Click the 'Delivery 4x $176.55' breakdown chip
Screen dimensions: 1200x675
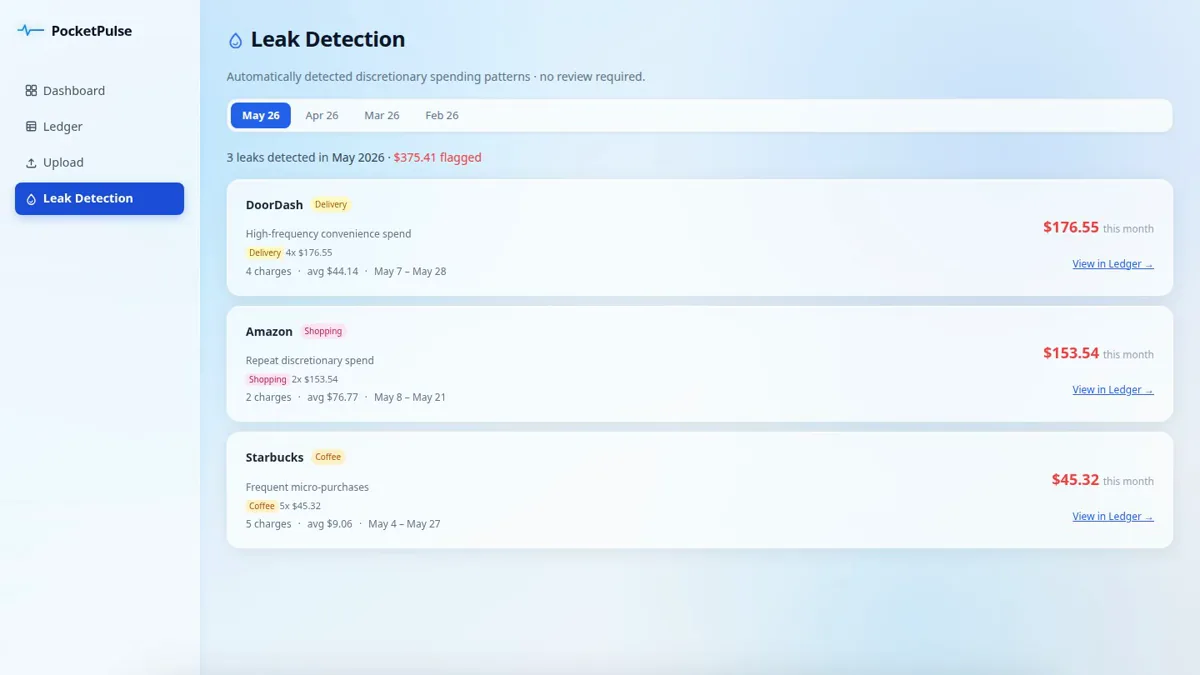(x=289, y=253)
